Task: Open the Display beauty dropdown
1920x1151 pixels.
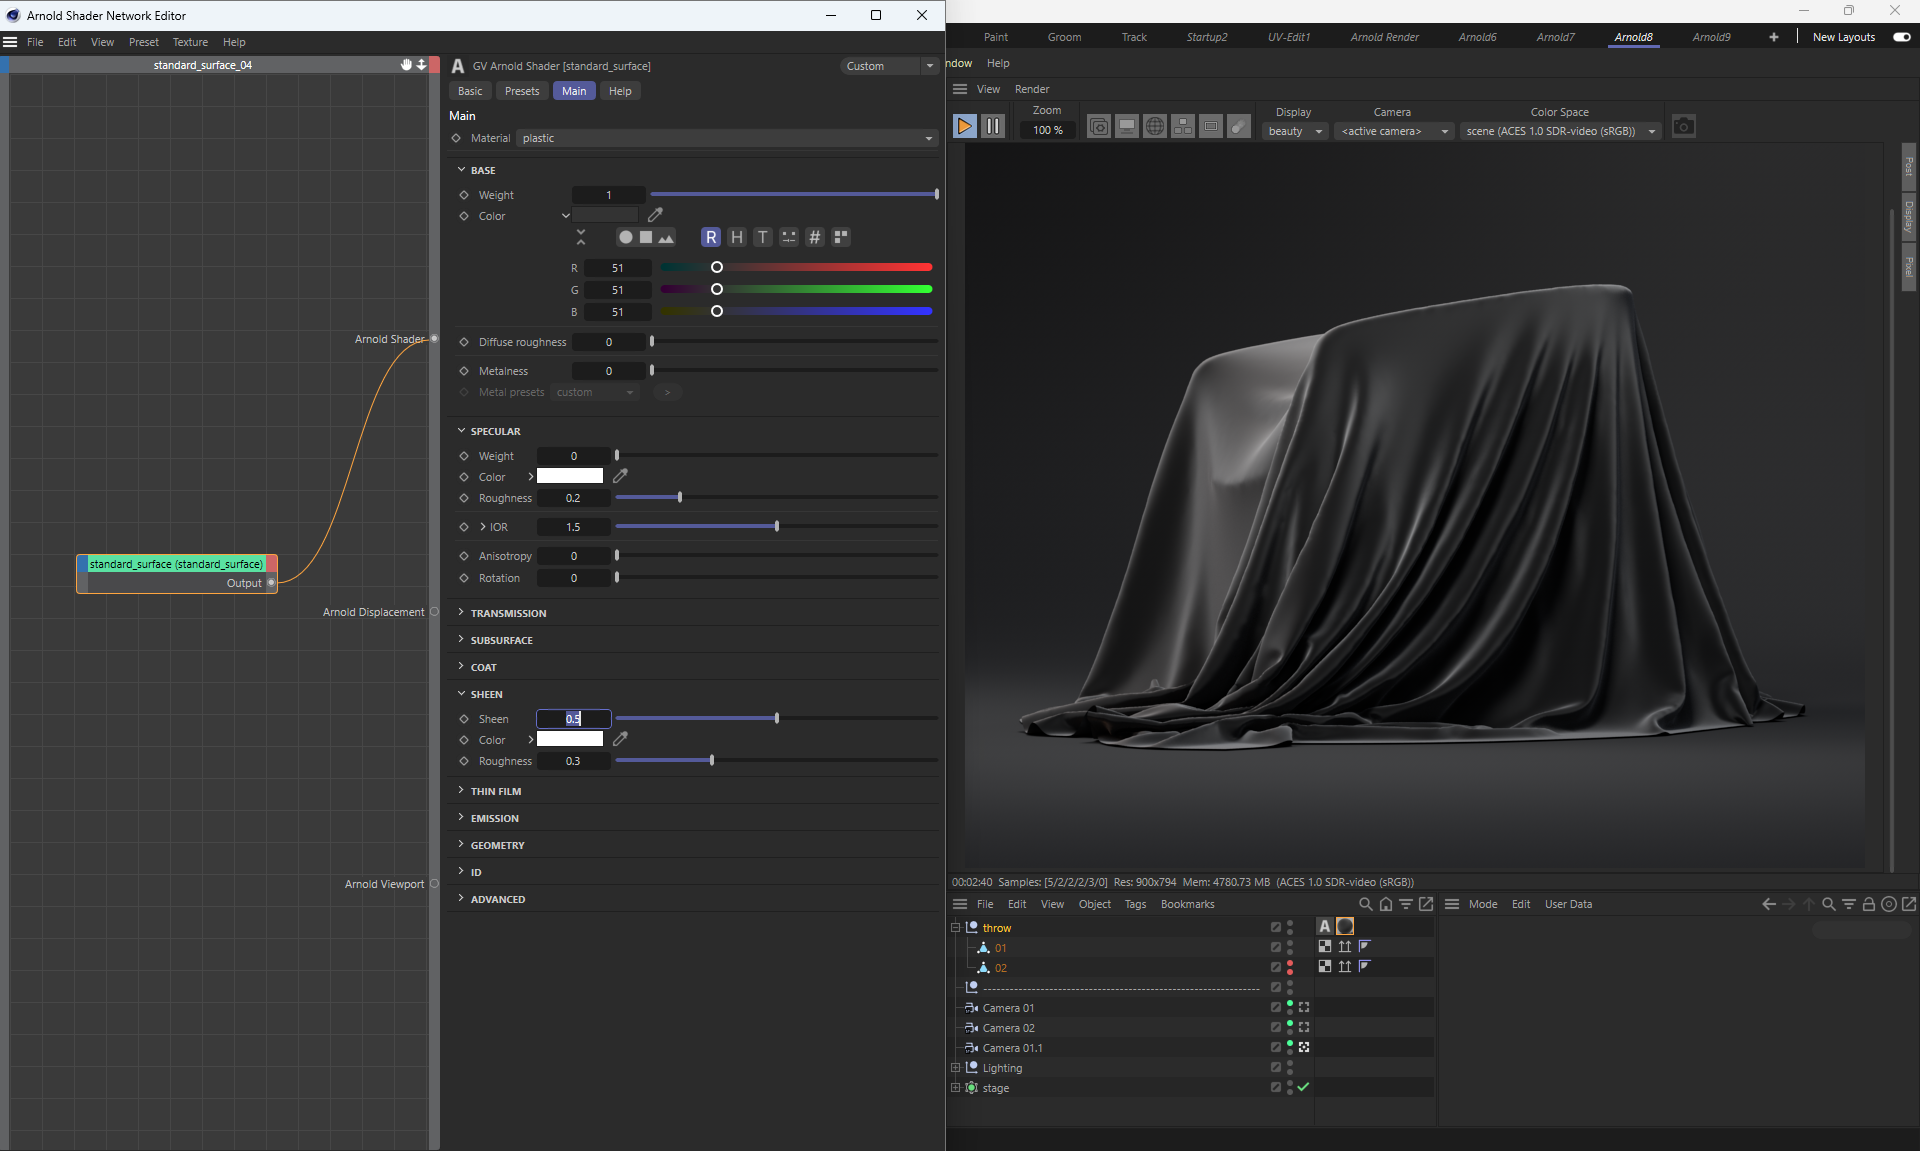Action: point(1295,131)
